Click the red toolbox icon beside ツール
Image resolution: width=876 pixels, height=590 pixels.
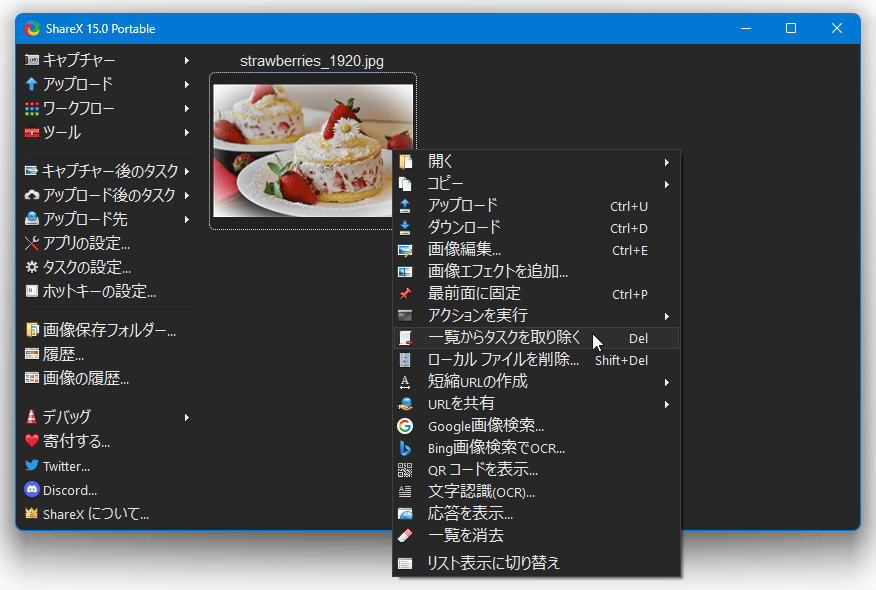(32, 132)
